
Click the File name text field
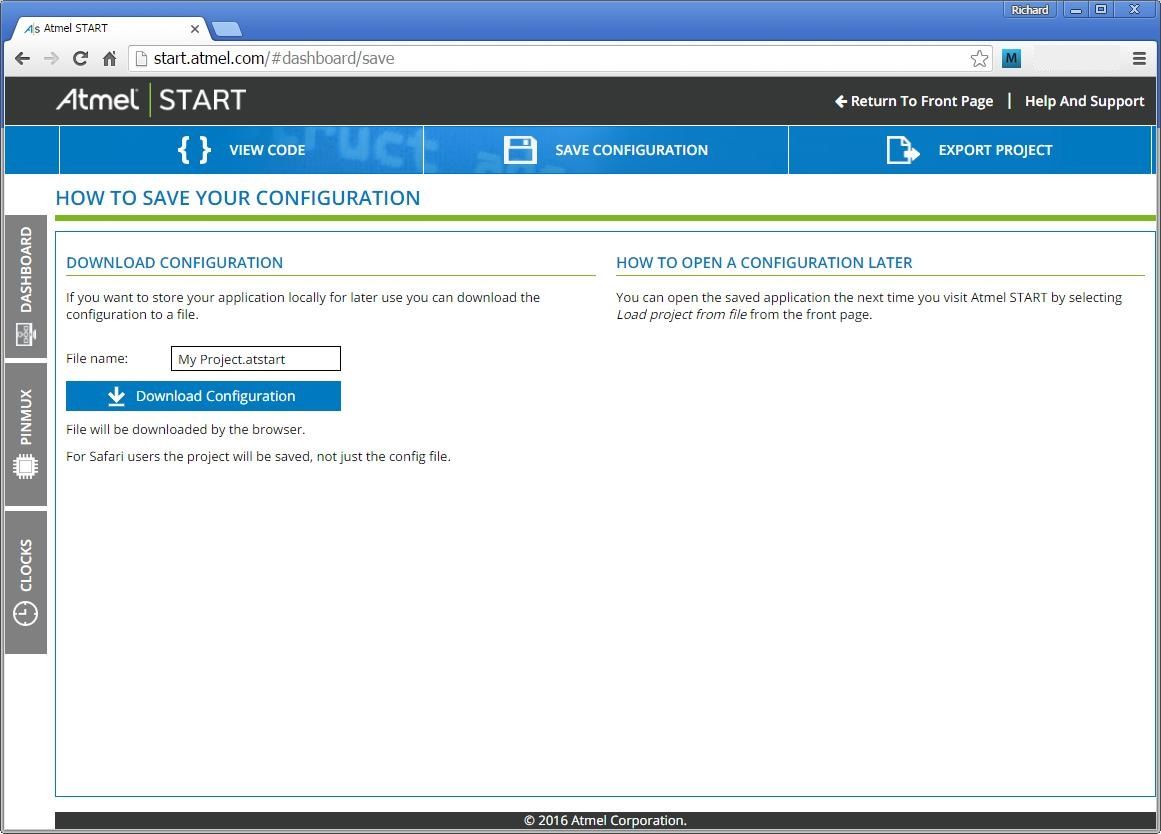256,359
